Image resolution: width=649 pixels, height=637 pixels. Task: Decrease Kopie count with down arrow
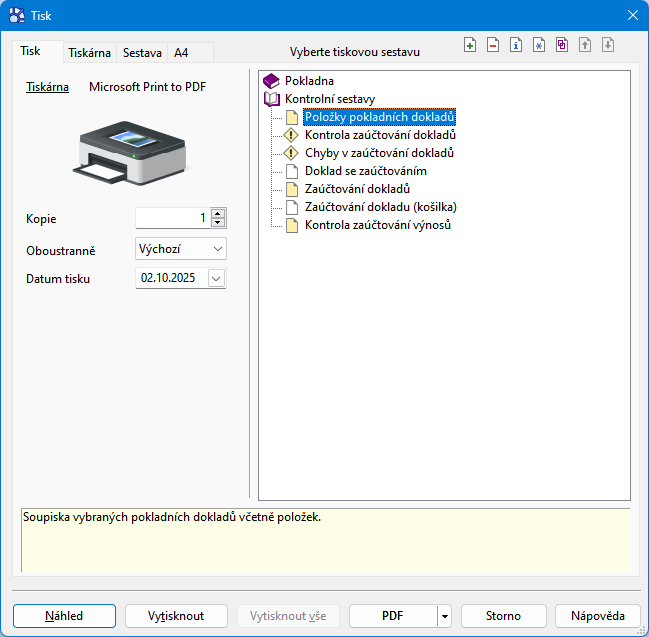point(218,222)
